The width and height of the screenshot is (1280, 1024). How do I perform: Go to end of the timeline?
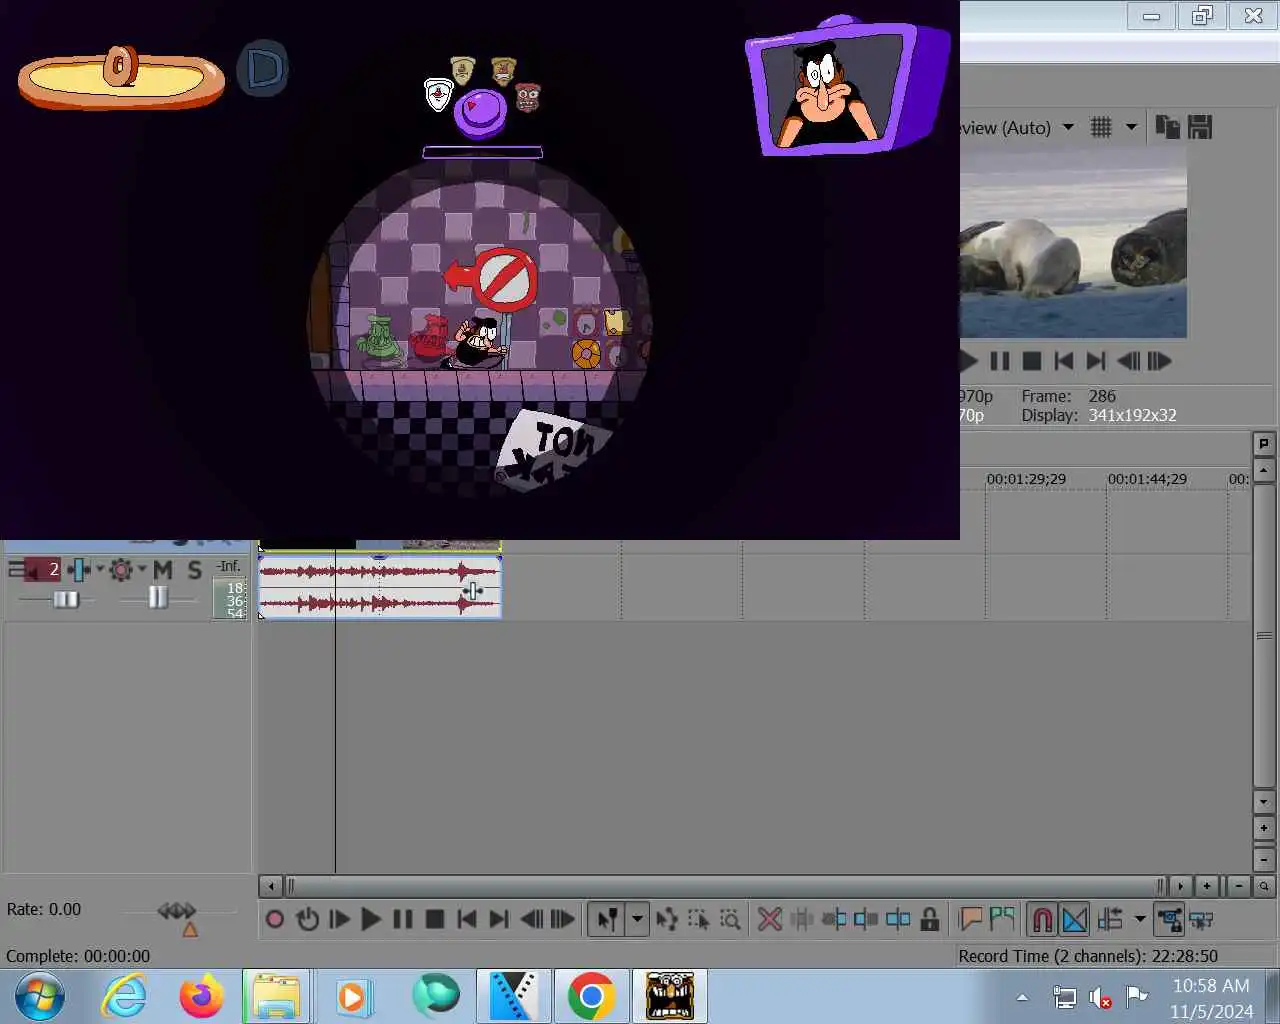tap(499, 919)
